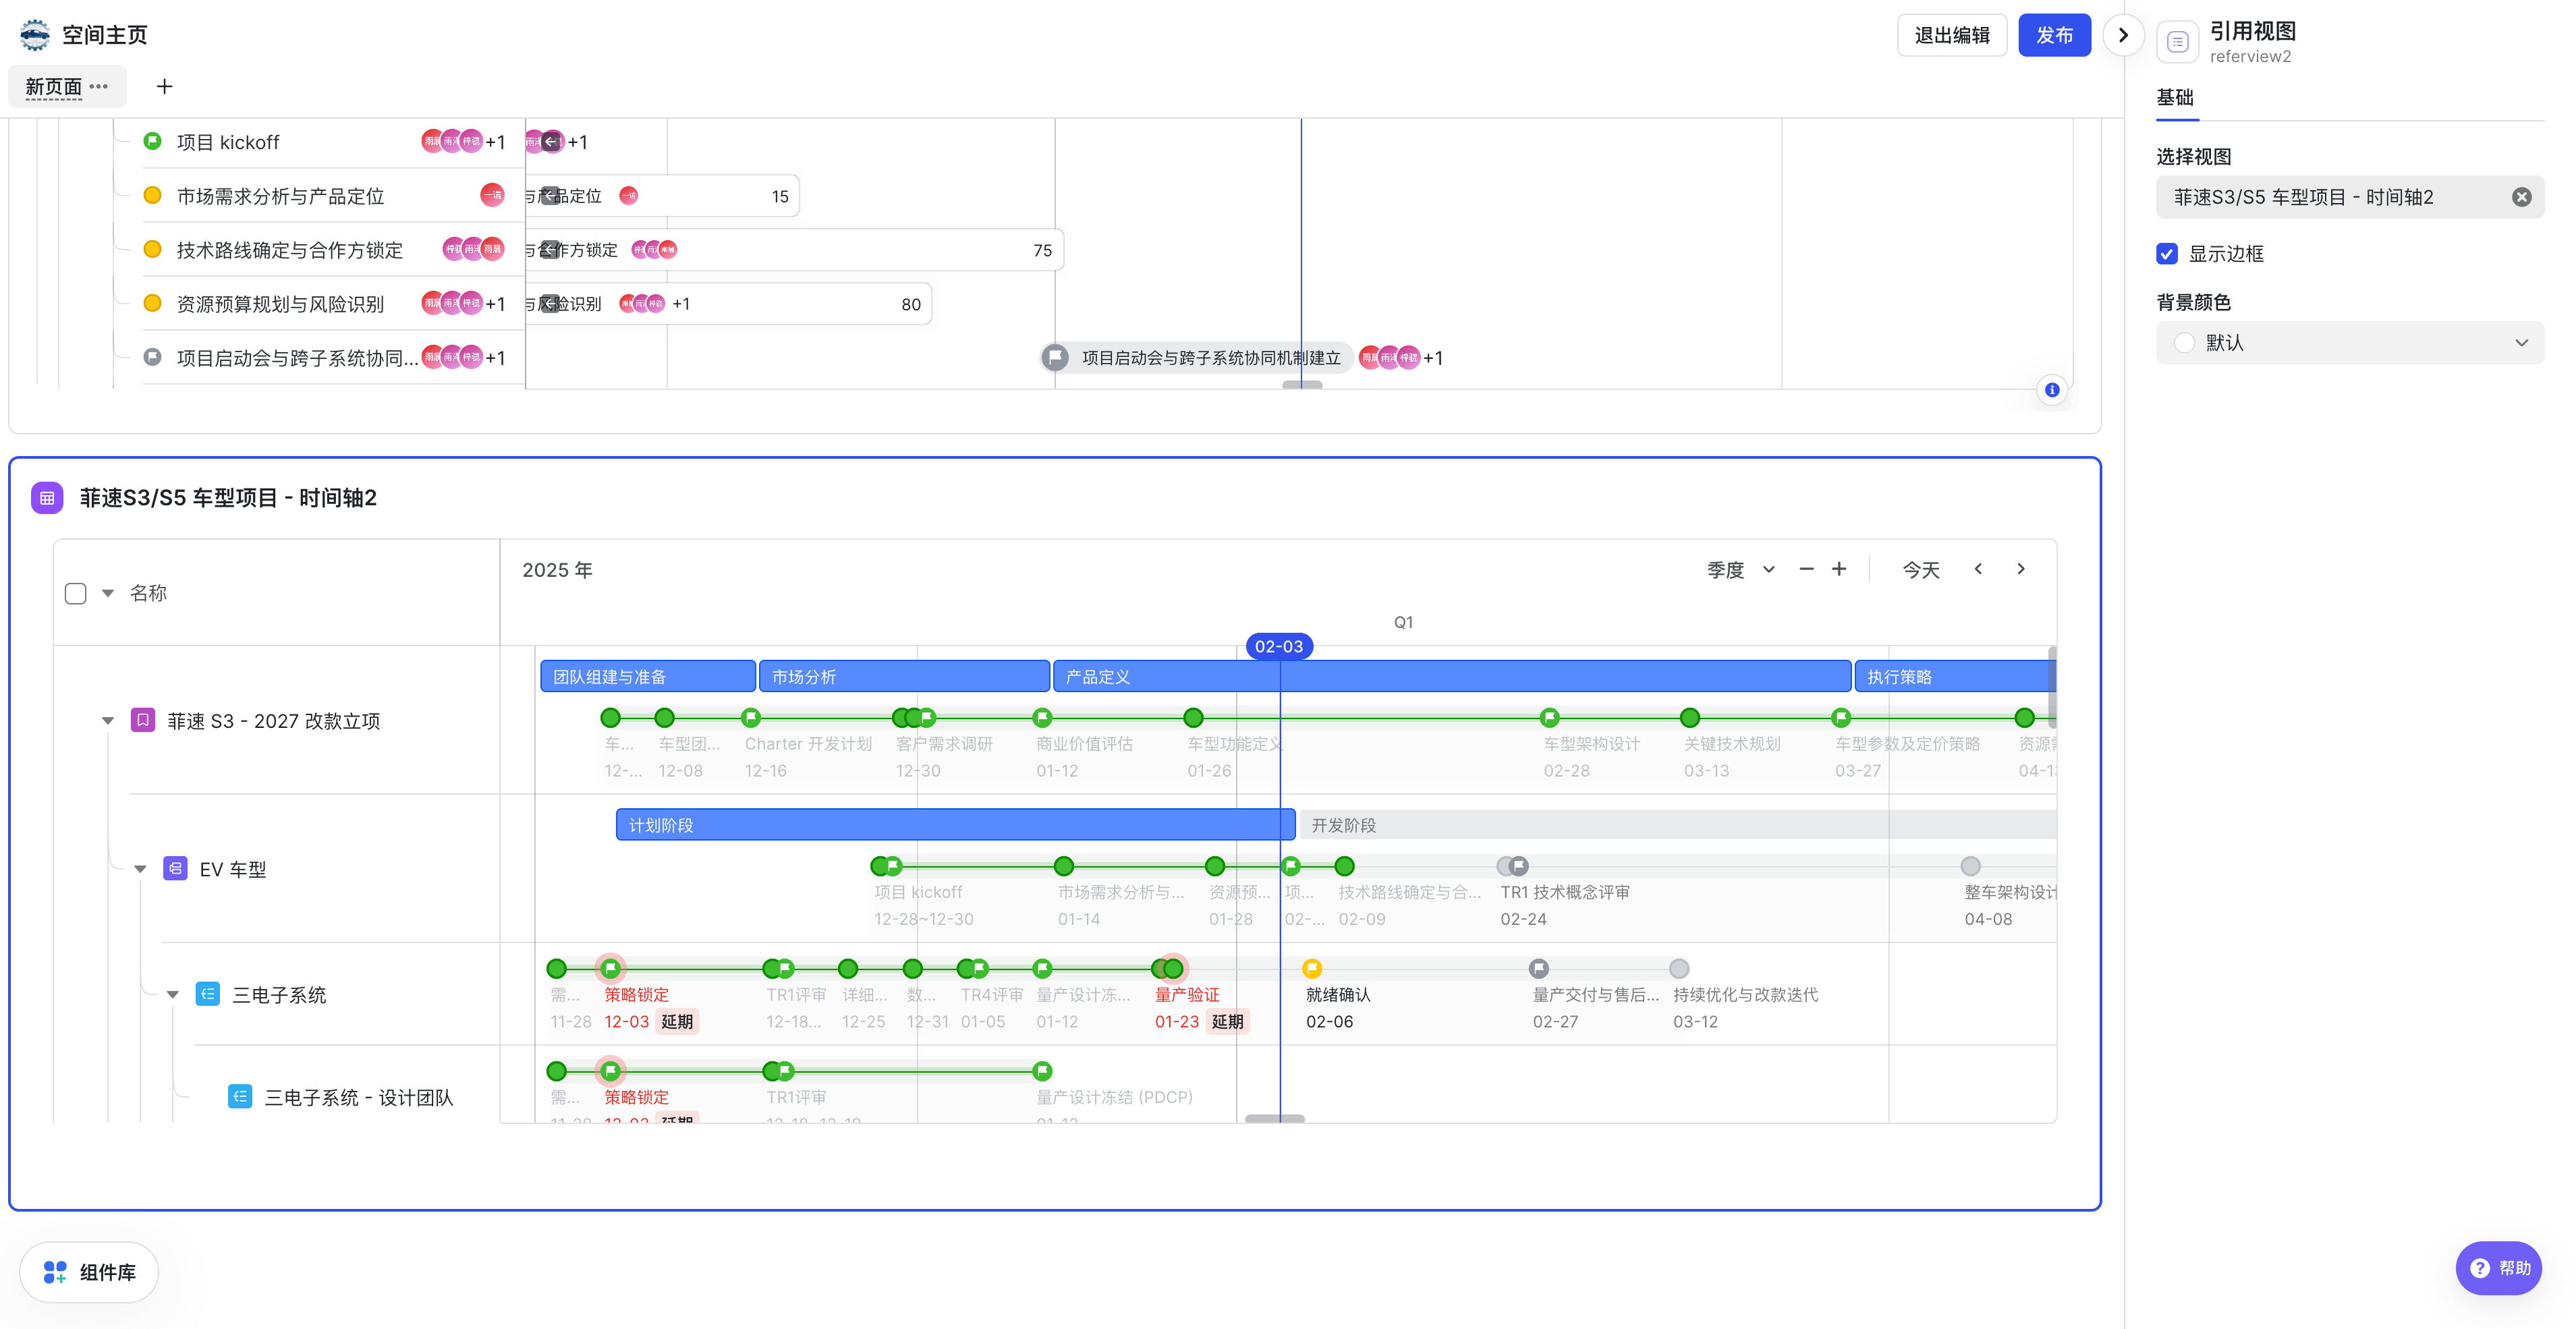This screenshot has width=2576, height=1329.
Task: Click the 三电子系统 - 设计团队 icon
Action: [240, 1096]
